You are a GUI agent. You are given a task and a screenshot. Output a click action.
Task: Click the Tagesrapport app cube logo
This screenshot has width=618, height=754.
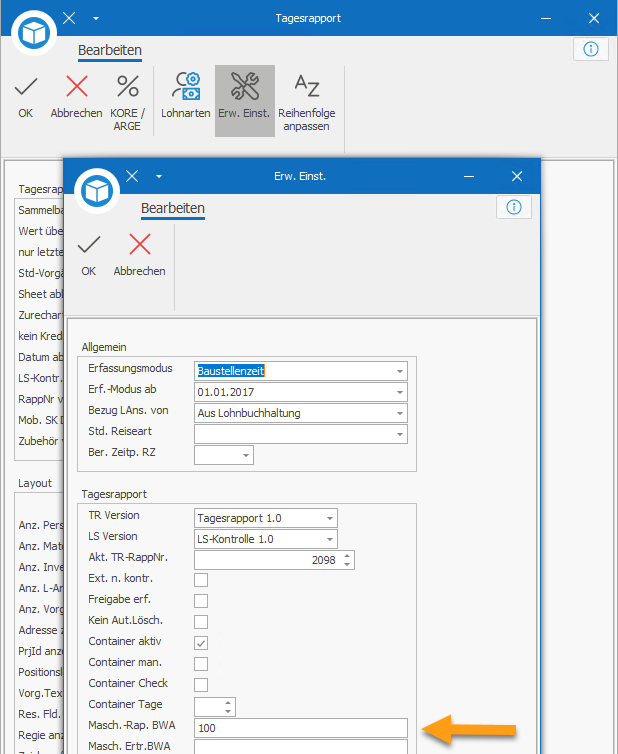click(34, 33)
